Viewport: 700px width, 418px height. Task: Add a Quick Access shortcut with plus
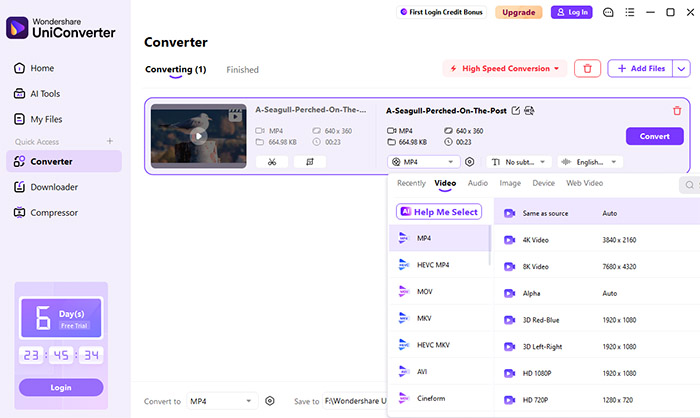(x=110, y=141)
